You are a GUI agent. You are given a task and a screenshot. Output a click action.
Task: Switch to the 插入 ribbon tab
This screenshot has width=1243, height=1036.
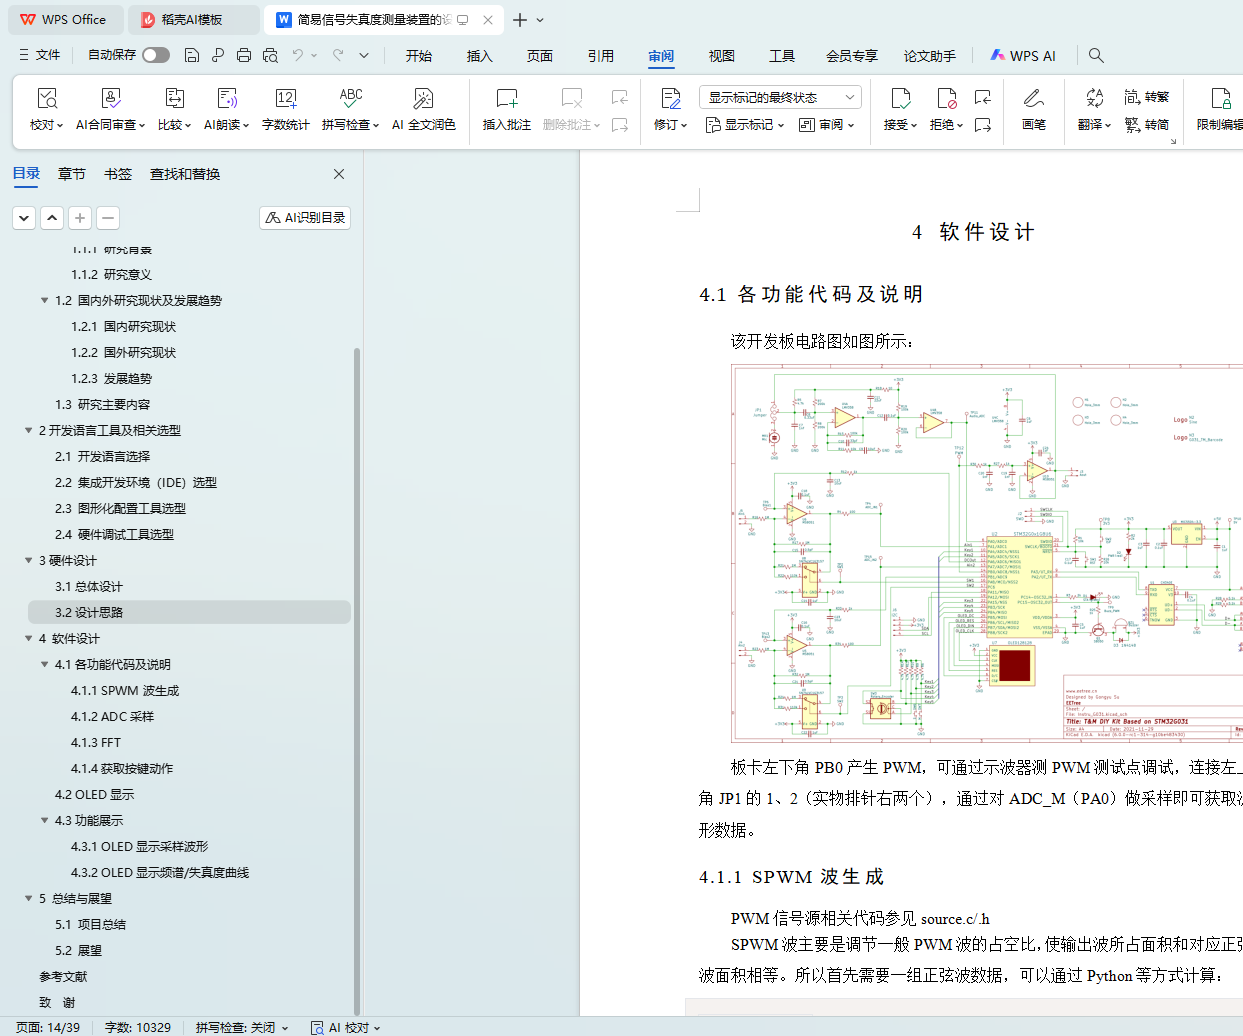479,56
